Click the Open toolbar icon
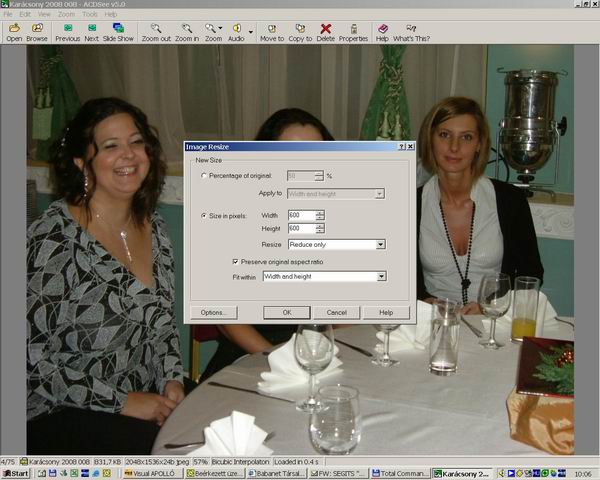Image resolution: width=600 pixels, height=480 pixels. pyautogui.click(x=14, y=32)
